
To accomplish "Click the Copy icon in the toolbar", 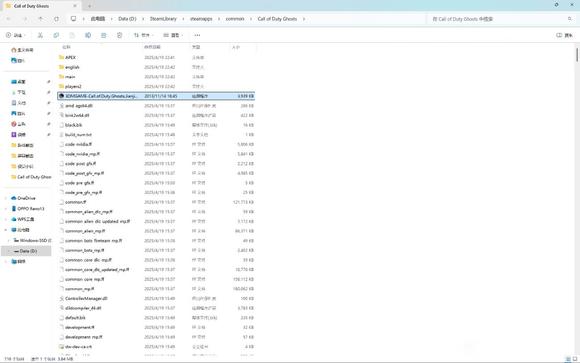I will tap(56, 35).
